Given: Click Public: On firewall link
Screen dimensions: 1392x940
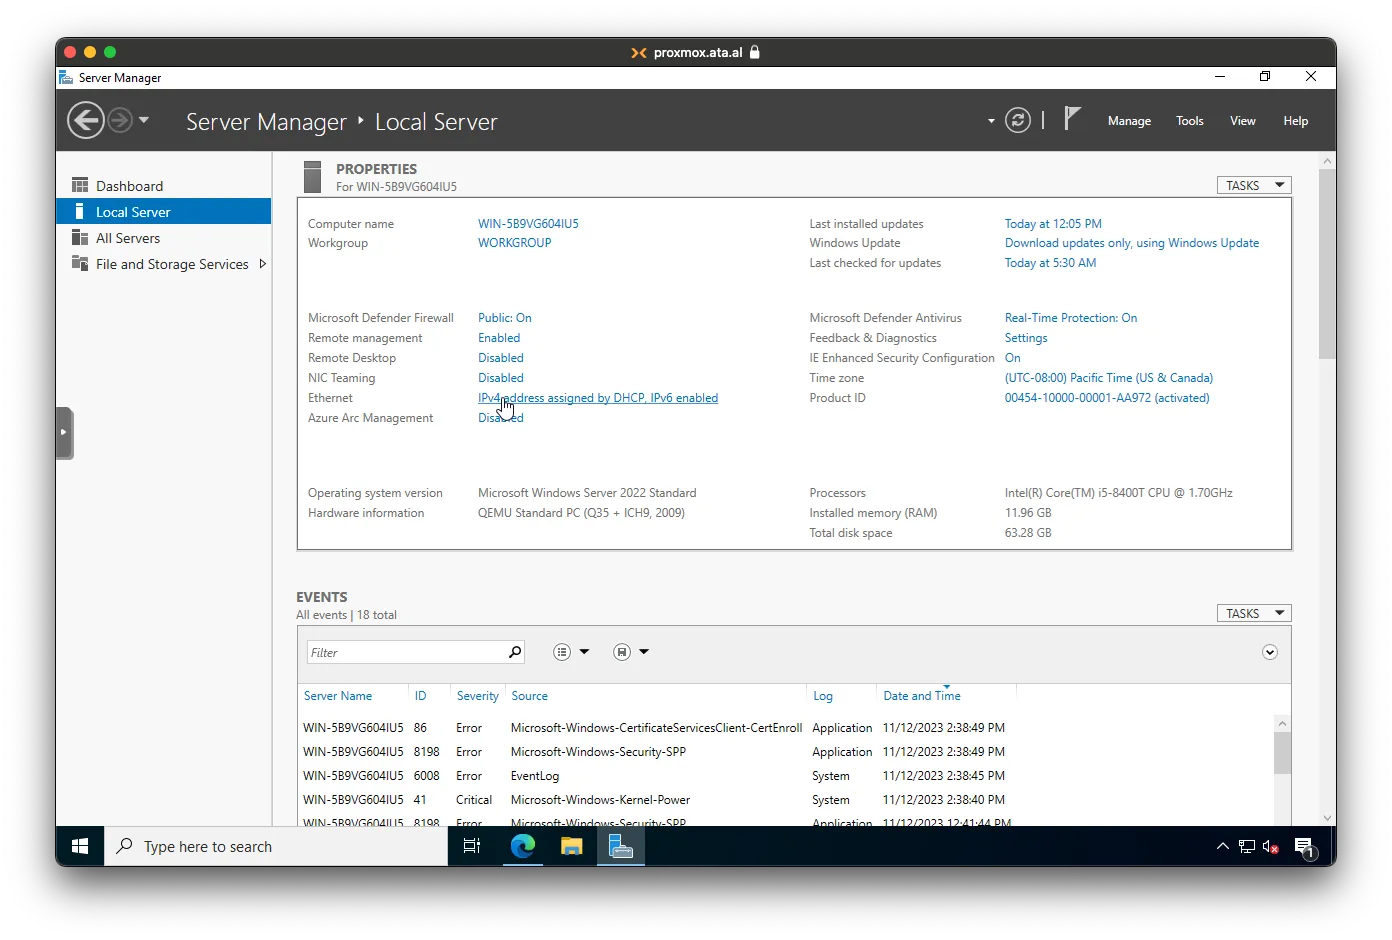Looking at the screenshot, I should point(504,318).
